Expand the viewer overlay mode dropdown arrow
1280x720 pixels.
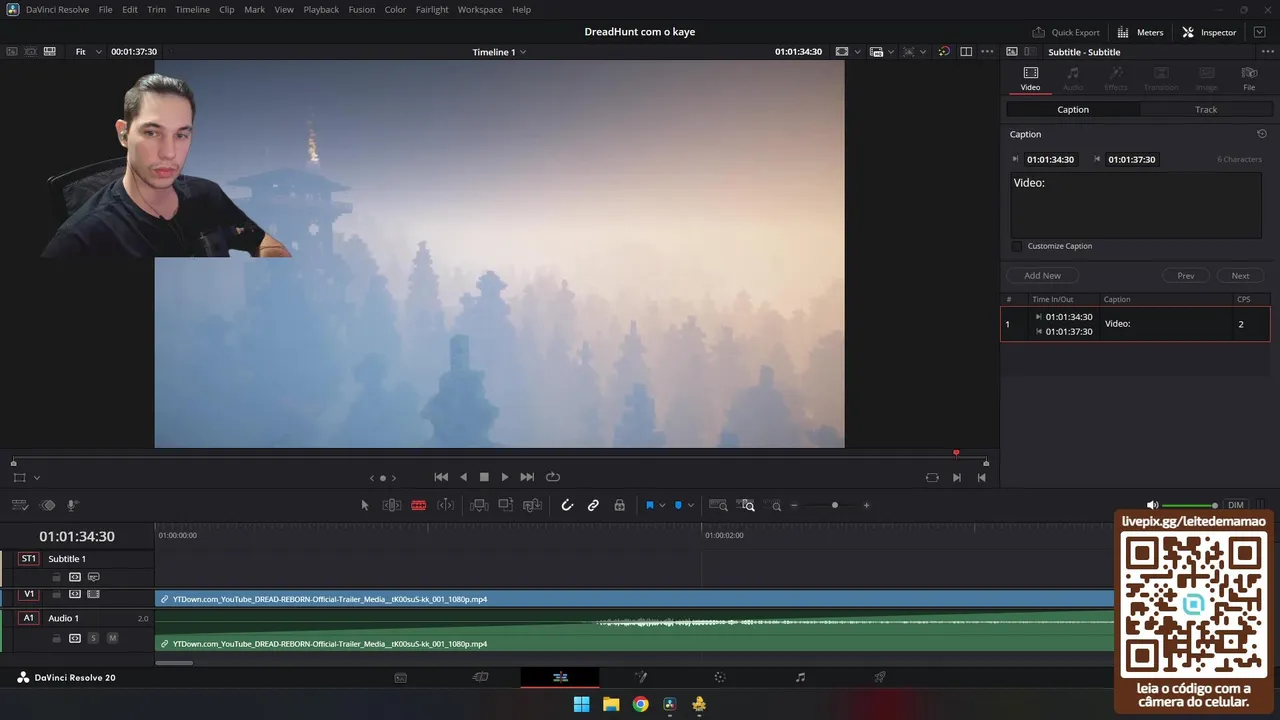(x=858, y=52)
